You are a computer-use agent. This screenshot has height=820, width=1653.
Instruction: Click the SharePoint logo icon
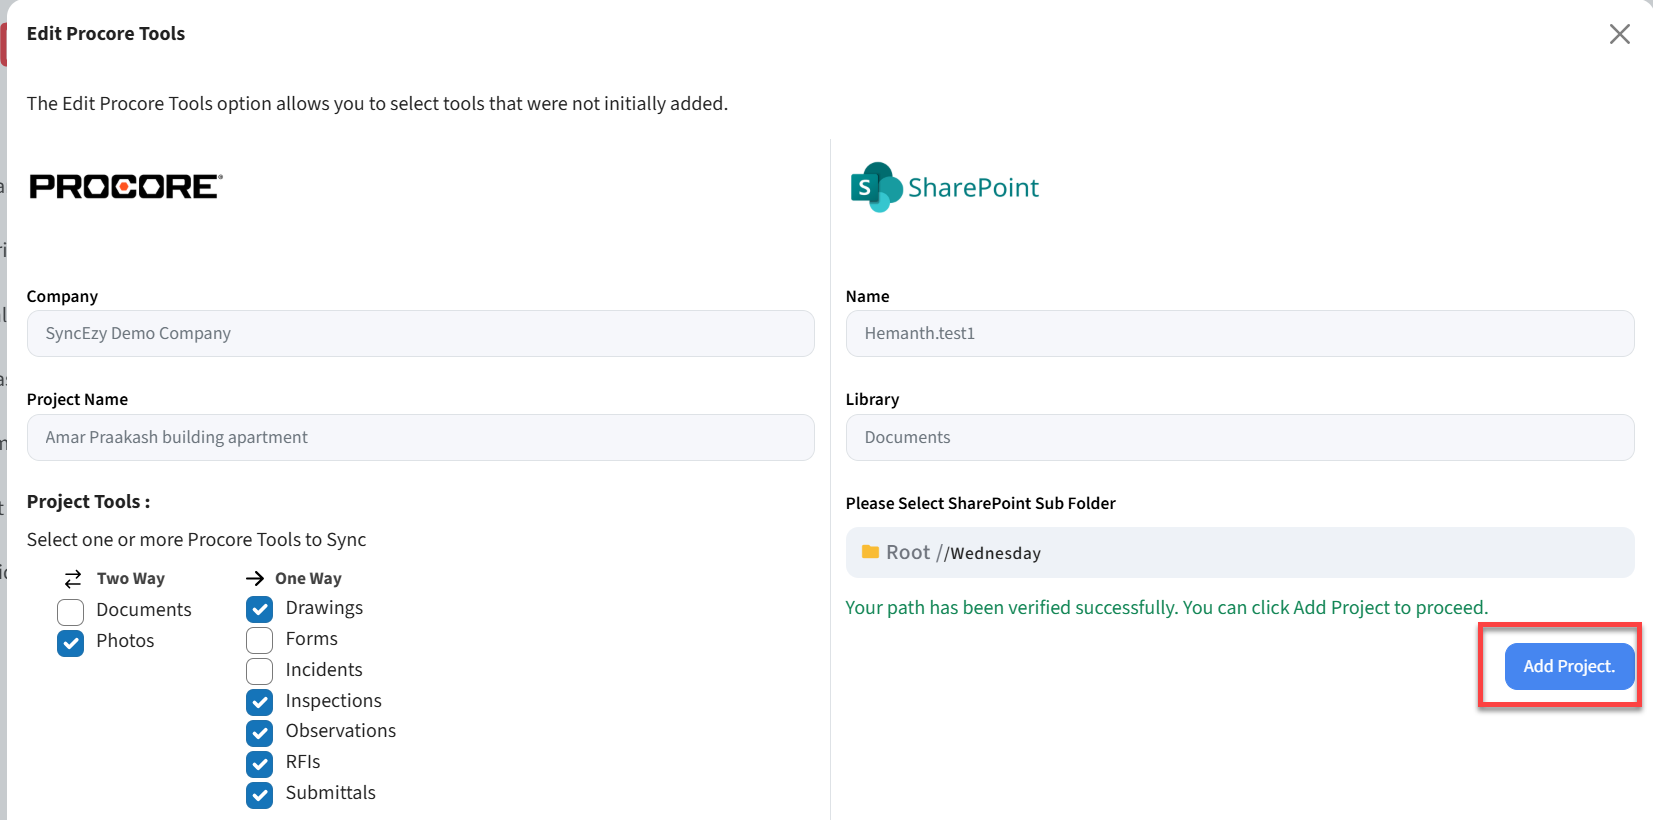coord(874,187)
